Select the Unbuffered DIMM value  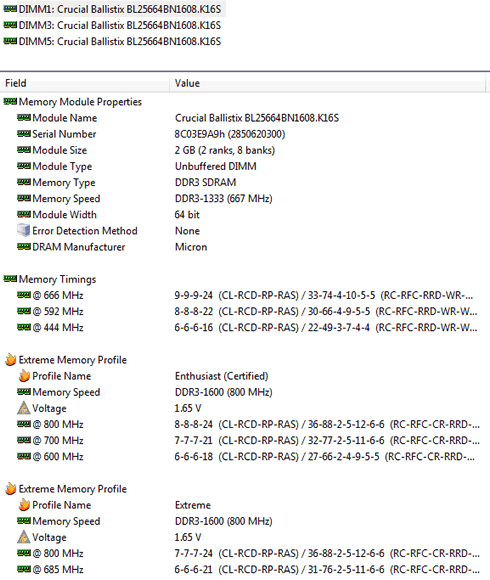coord(216,166)
